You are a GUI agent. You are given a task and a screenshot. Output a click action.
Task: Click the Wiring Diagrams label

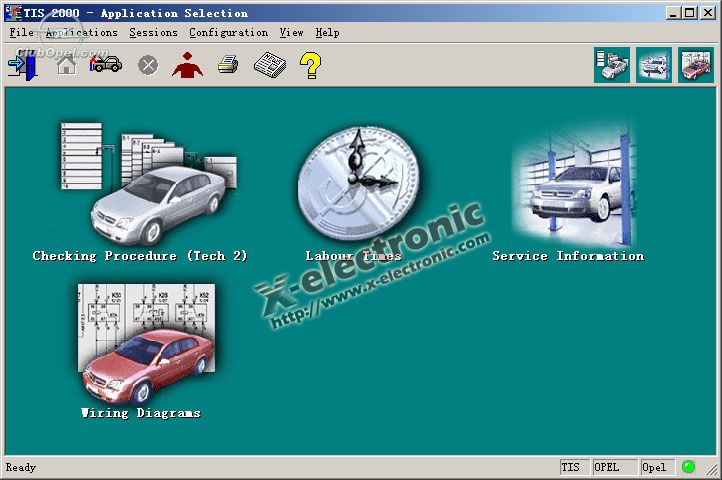pyautogui.click(x=141, y=413)
